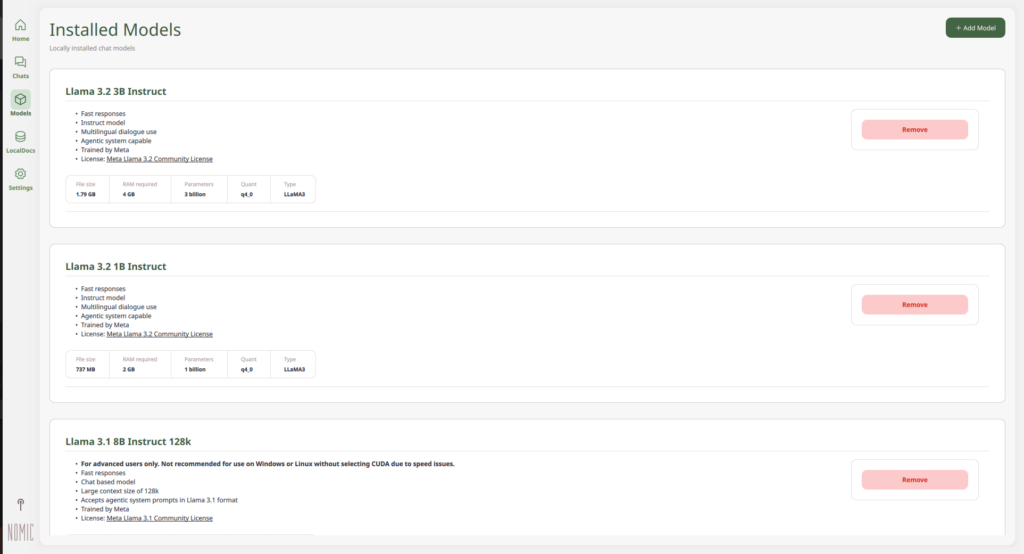This screenshot has height=554, width=1024.
Task: Click the Nomic logo
Action: (x=20, y=532)
